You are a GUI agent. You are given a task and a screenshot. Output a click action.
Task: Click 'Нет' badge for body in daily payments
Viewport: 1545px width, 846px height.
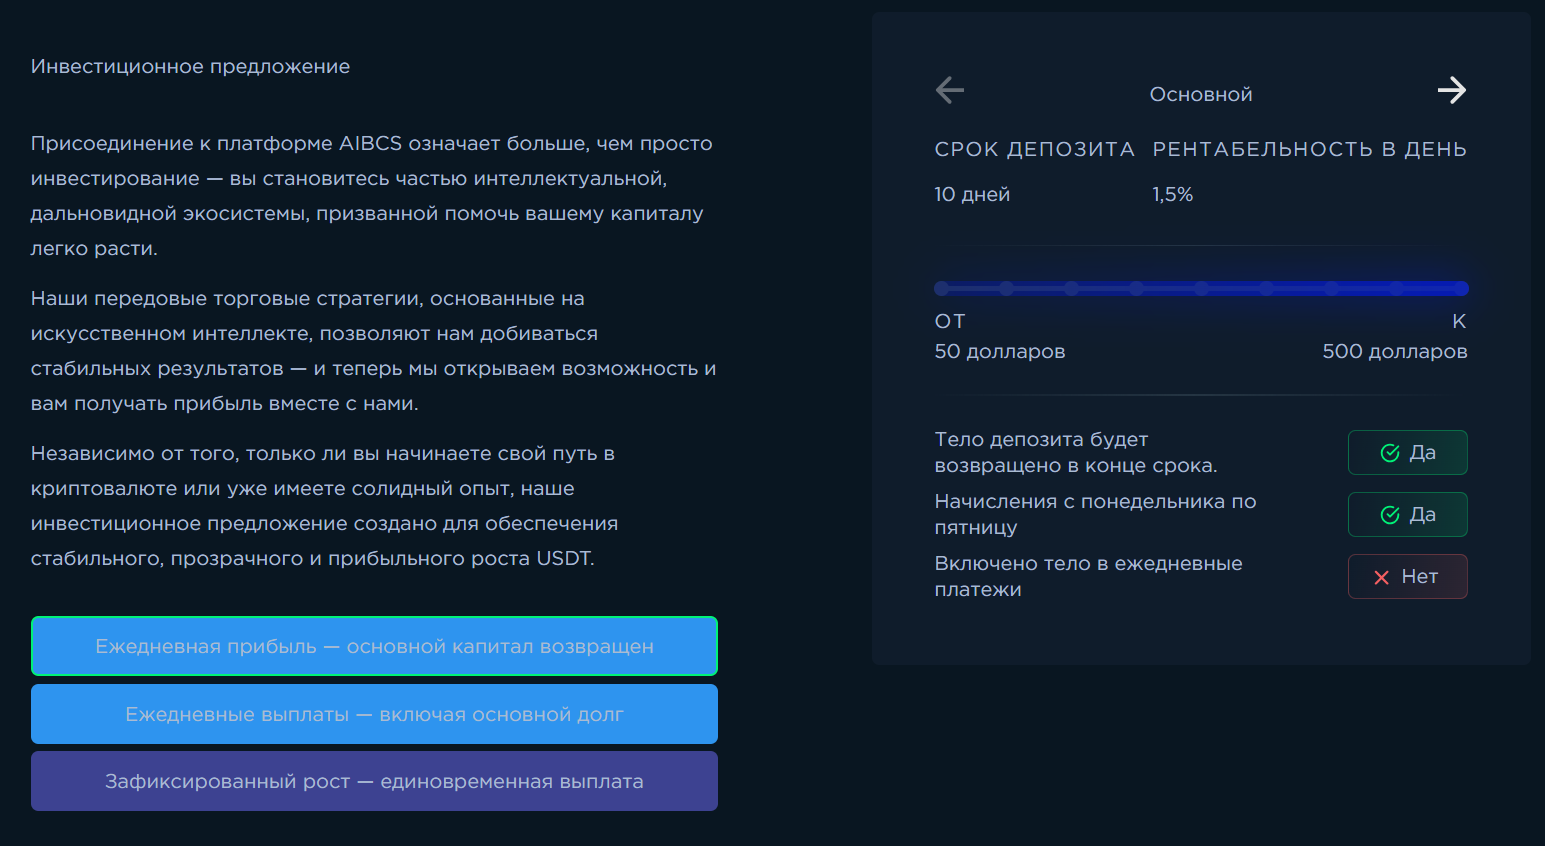click(1407, 576)
